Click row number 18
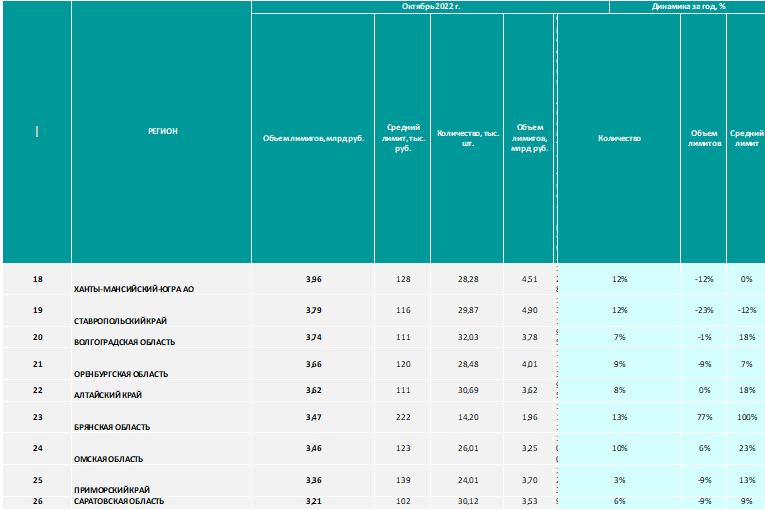This screenshot has width=765, height=510. (38, 279)
